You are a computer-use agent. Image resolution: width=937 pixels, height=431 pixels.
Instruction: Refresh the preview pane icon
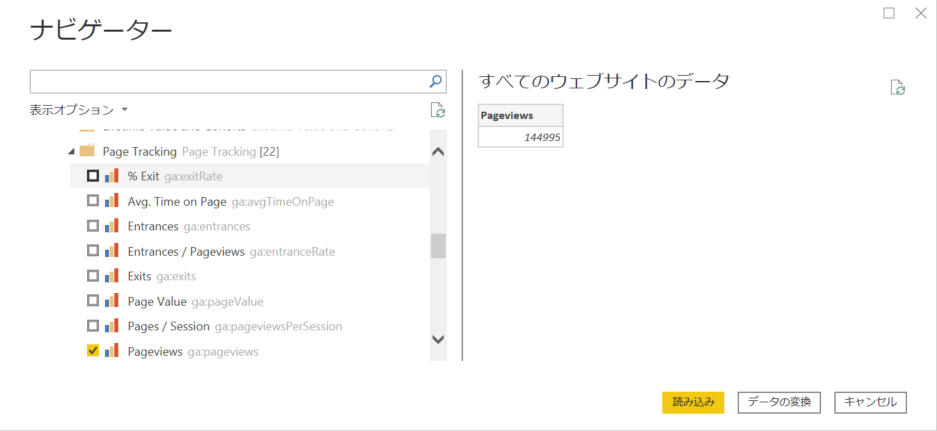[898, 87]
